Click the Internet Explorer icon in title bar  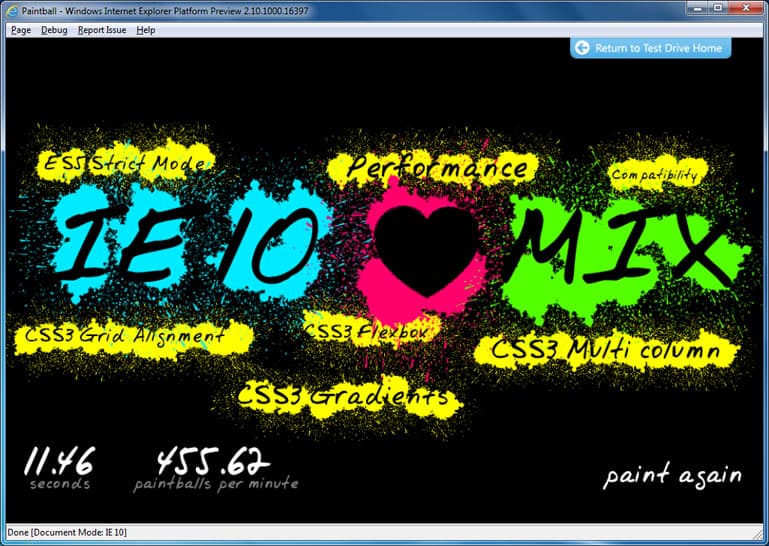tap(11, 8)
